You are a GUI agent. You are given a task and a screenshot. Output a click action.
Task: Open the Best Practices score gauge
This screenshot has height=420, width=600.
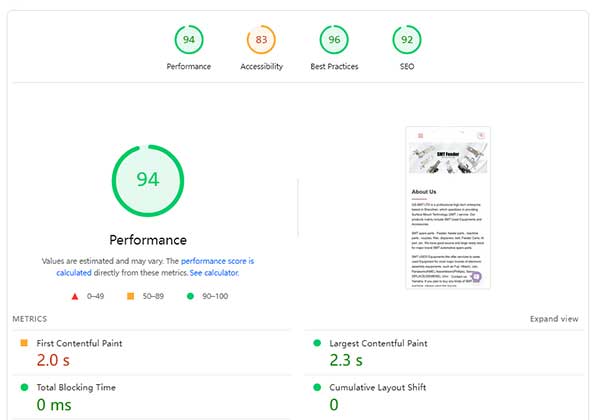click(x=334, y=40)
